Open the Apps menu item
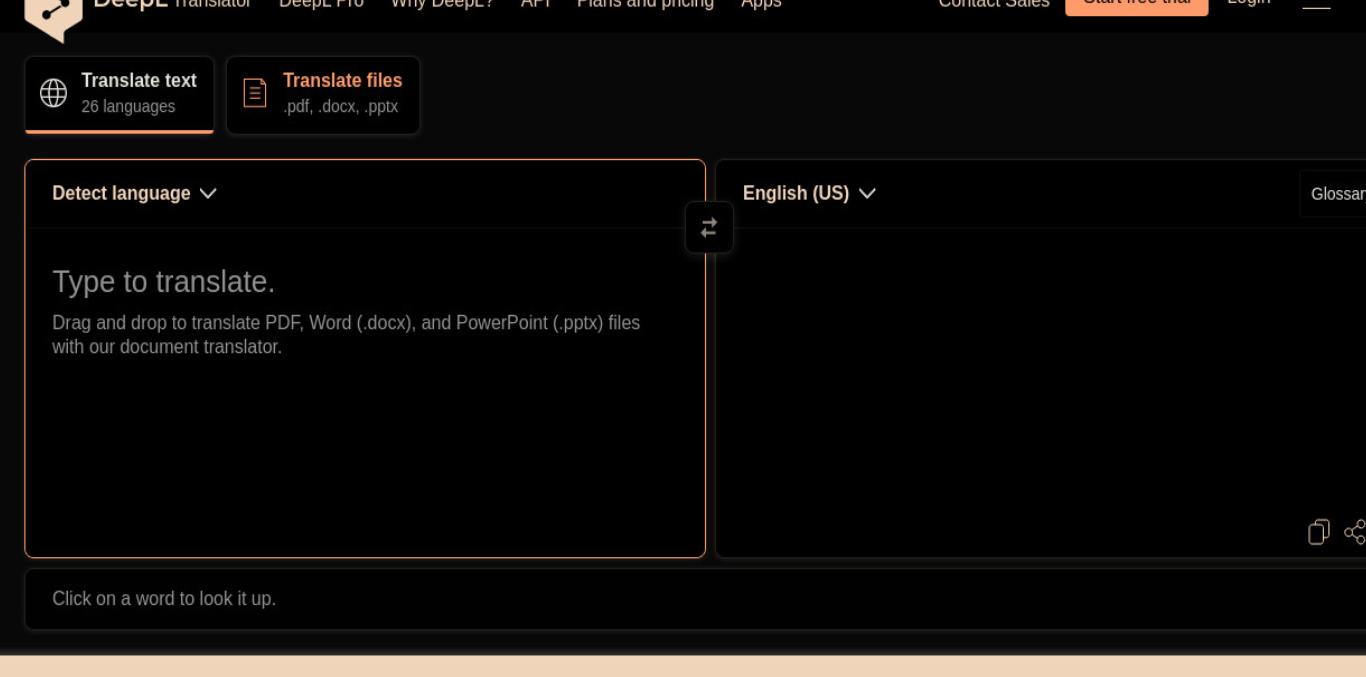 pos(761,4)
